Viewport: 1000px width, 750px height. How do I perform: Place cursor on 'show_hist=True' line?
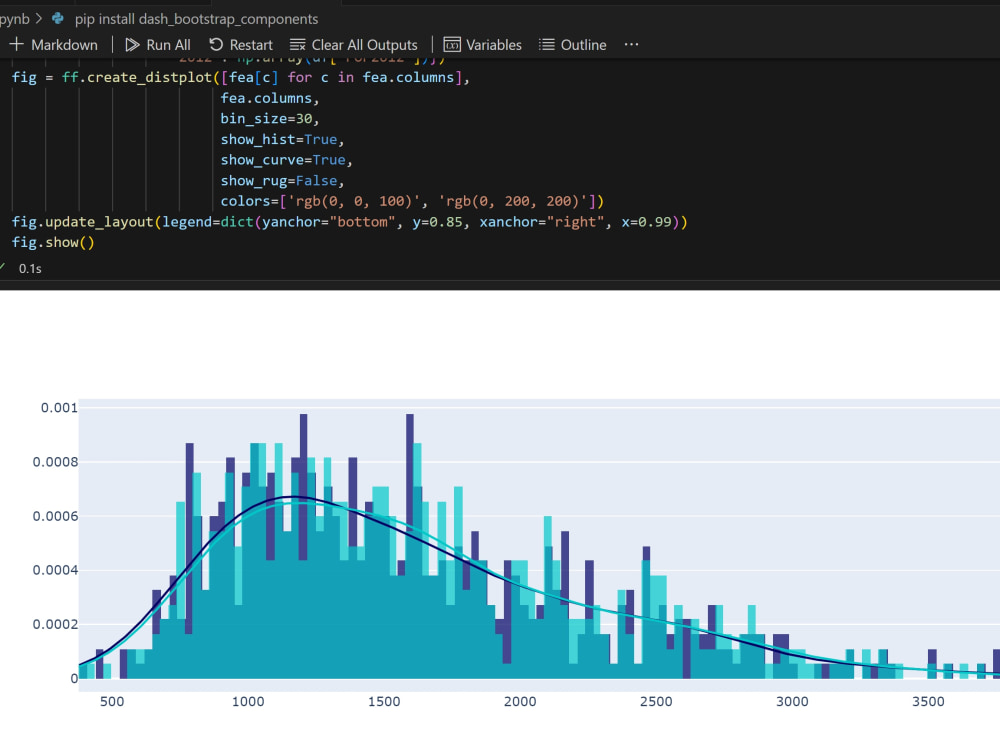(282, 140)
